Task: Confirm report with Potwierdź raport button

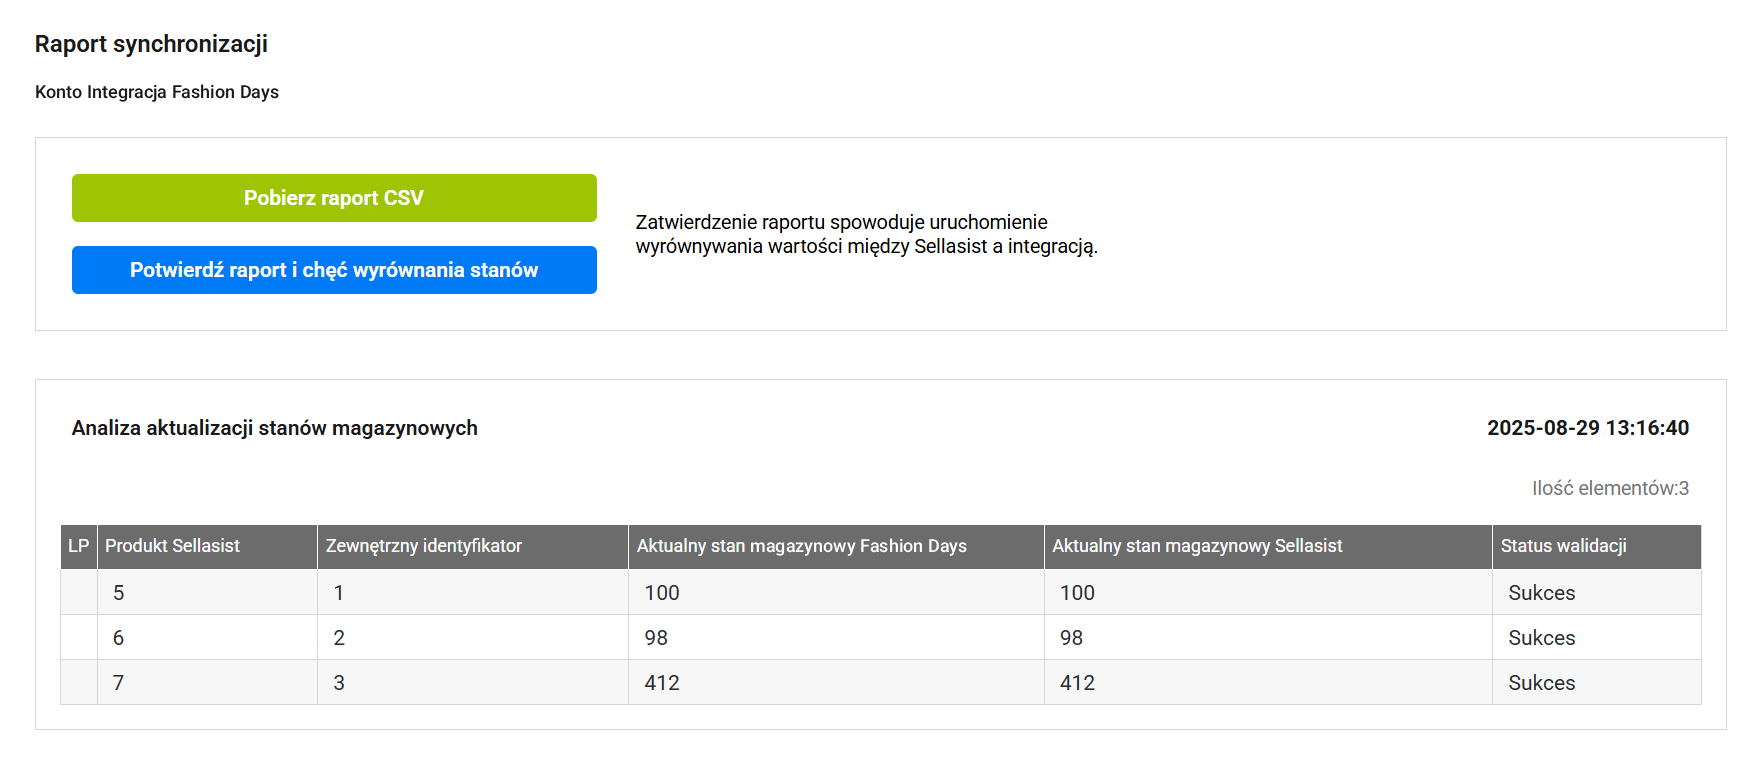Action: pyautogui.click(x=334, y=270)
